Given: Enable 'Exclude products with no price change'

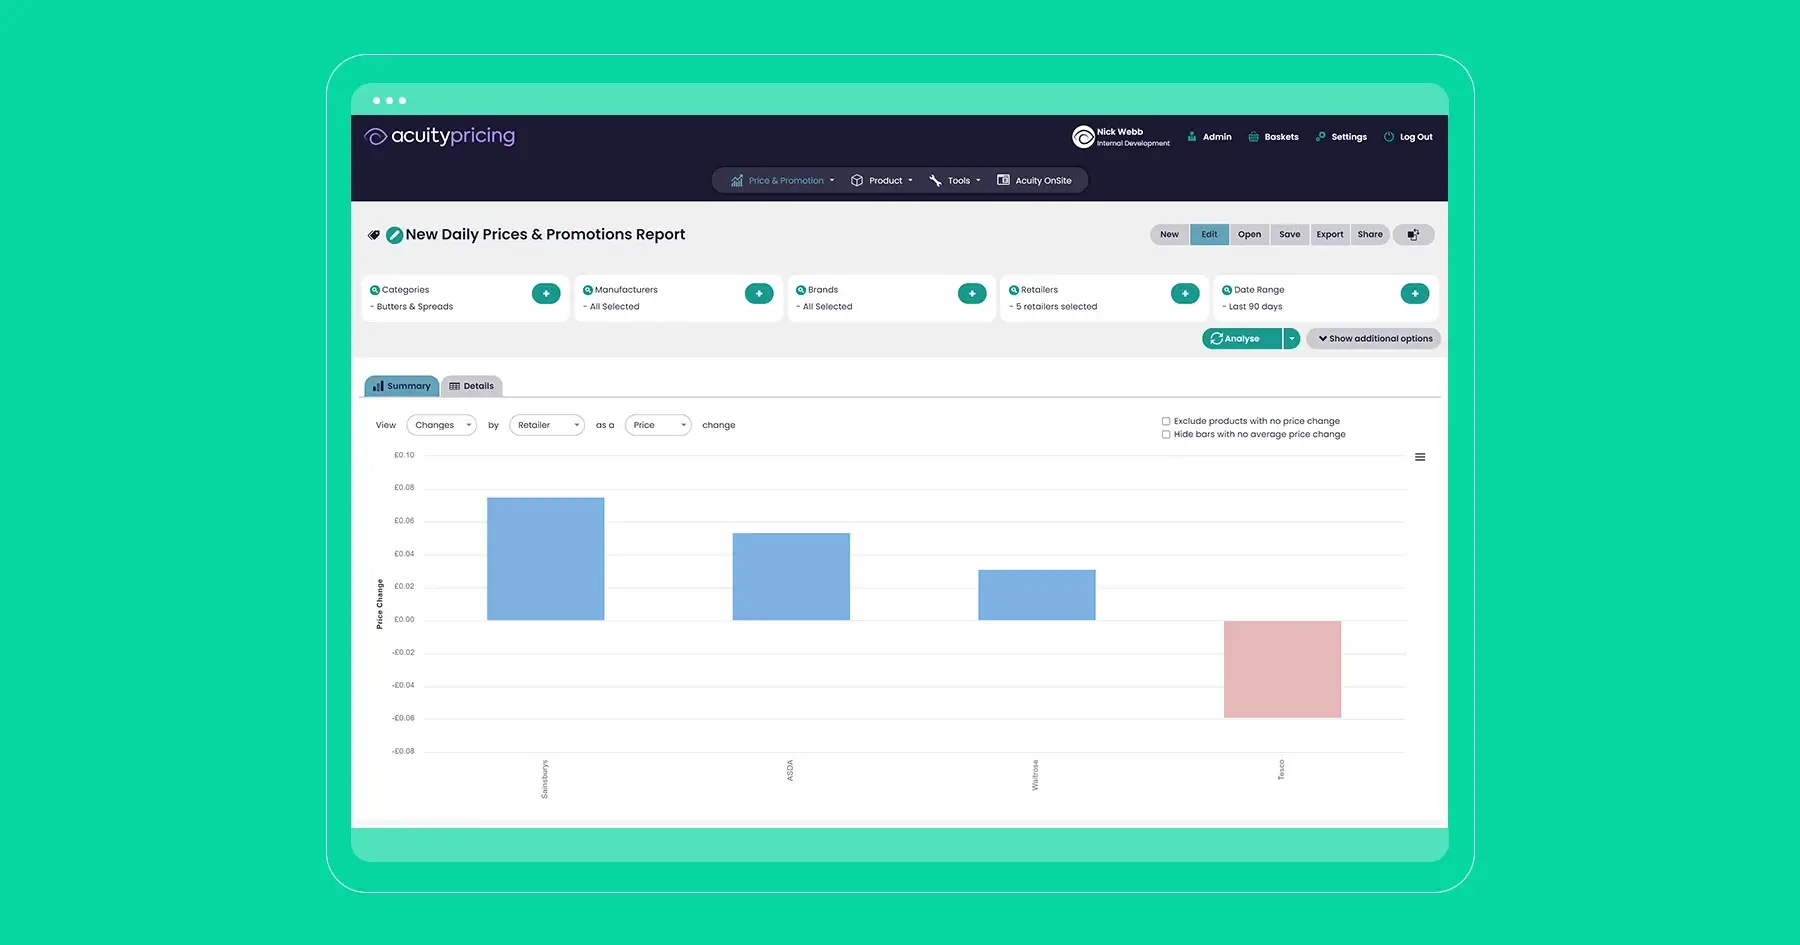Looking at the screenshot, I should coord(1166,421).
